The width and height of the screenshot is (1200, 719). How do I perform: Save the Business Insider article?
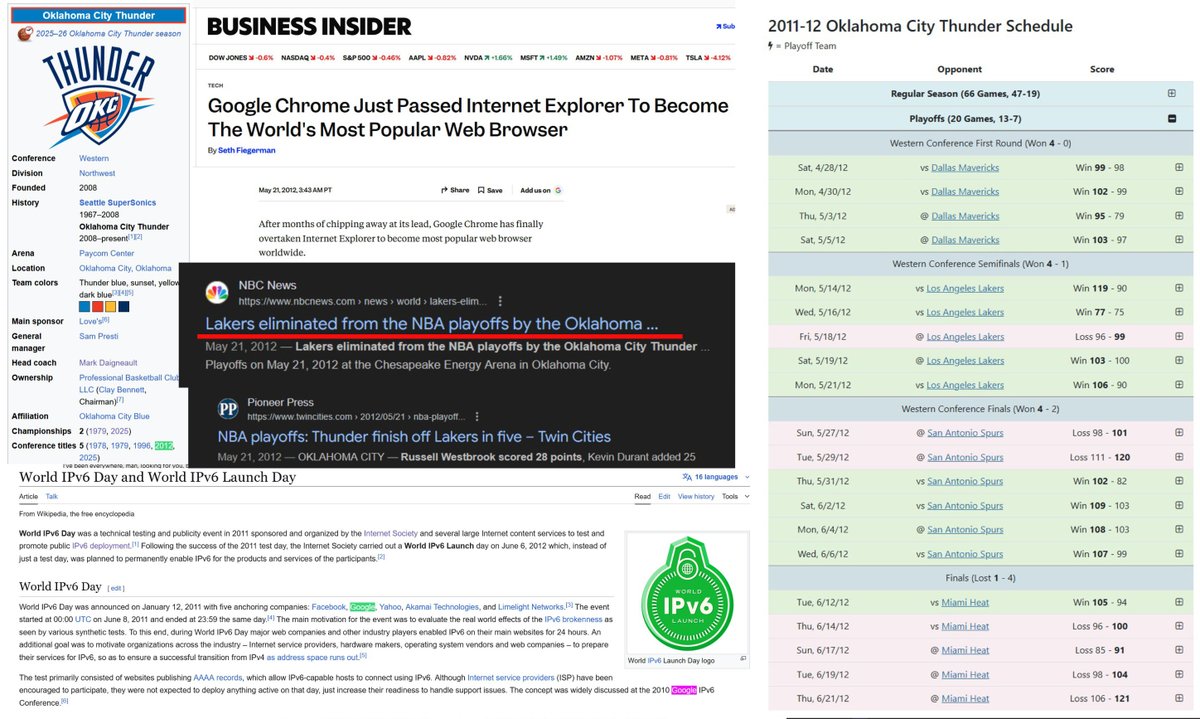[x=490, y=190]
